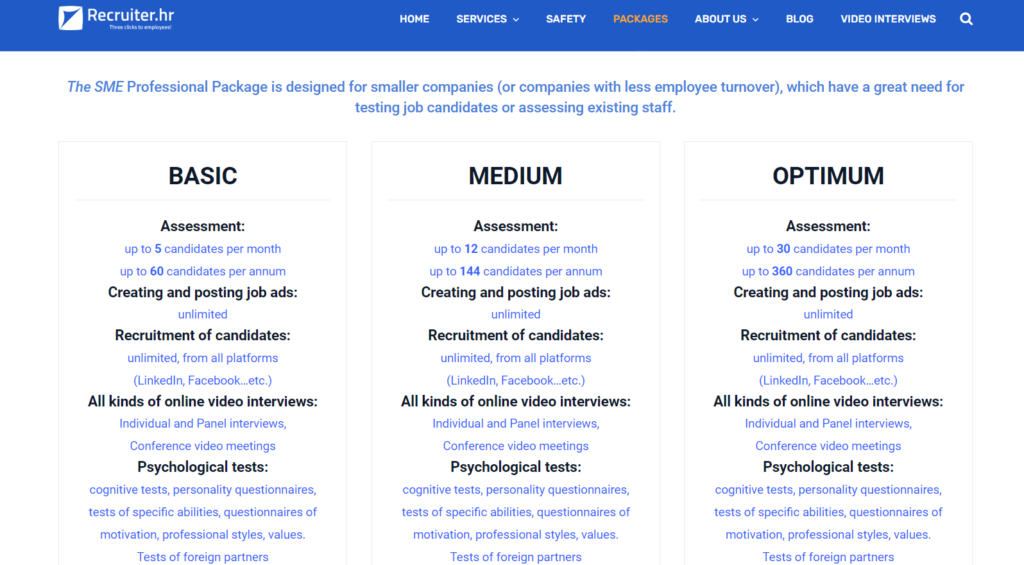Click 'up to 5 candidates per month' text
Screen dimensions: 1024x565
coord(202,249)
